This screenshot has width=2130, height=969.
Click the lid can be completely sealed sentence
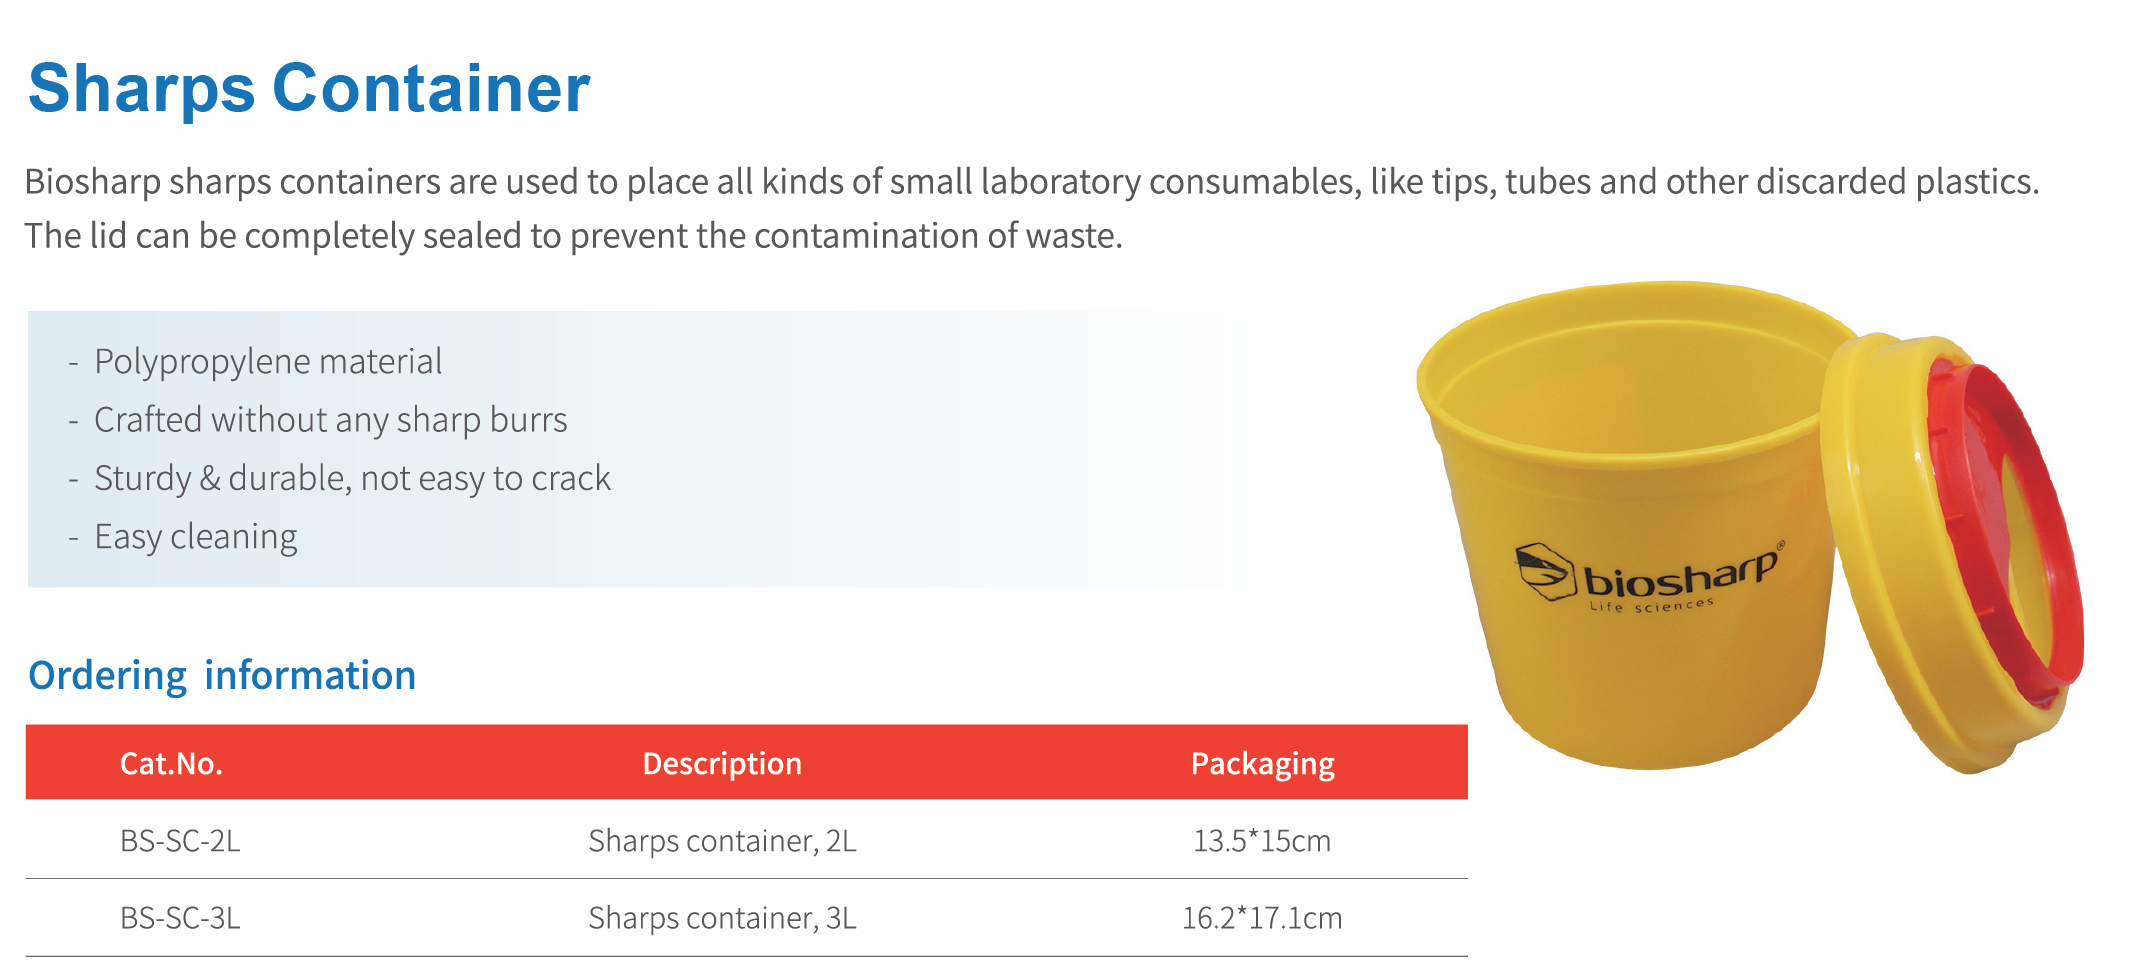tap(573, 236)
